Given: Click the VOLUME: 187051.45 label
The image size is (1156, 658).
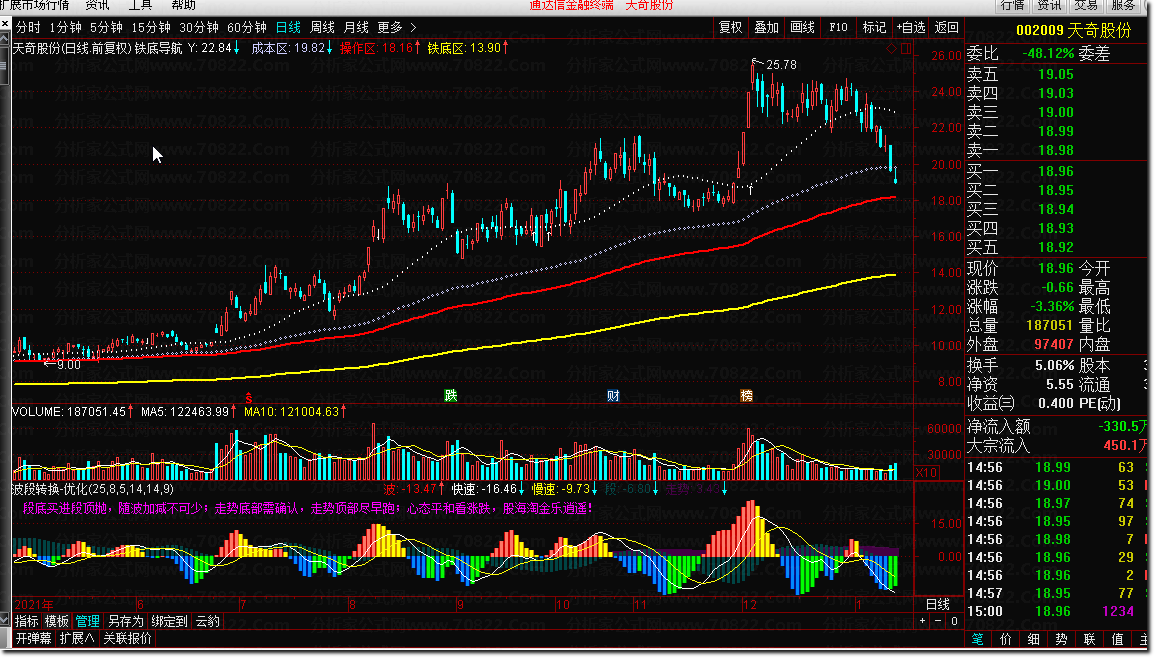Looking at the screenshot, I should [x=69, y=412].
